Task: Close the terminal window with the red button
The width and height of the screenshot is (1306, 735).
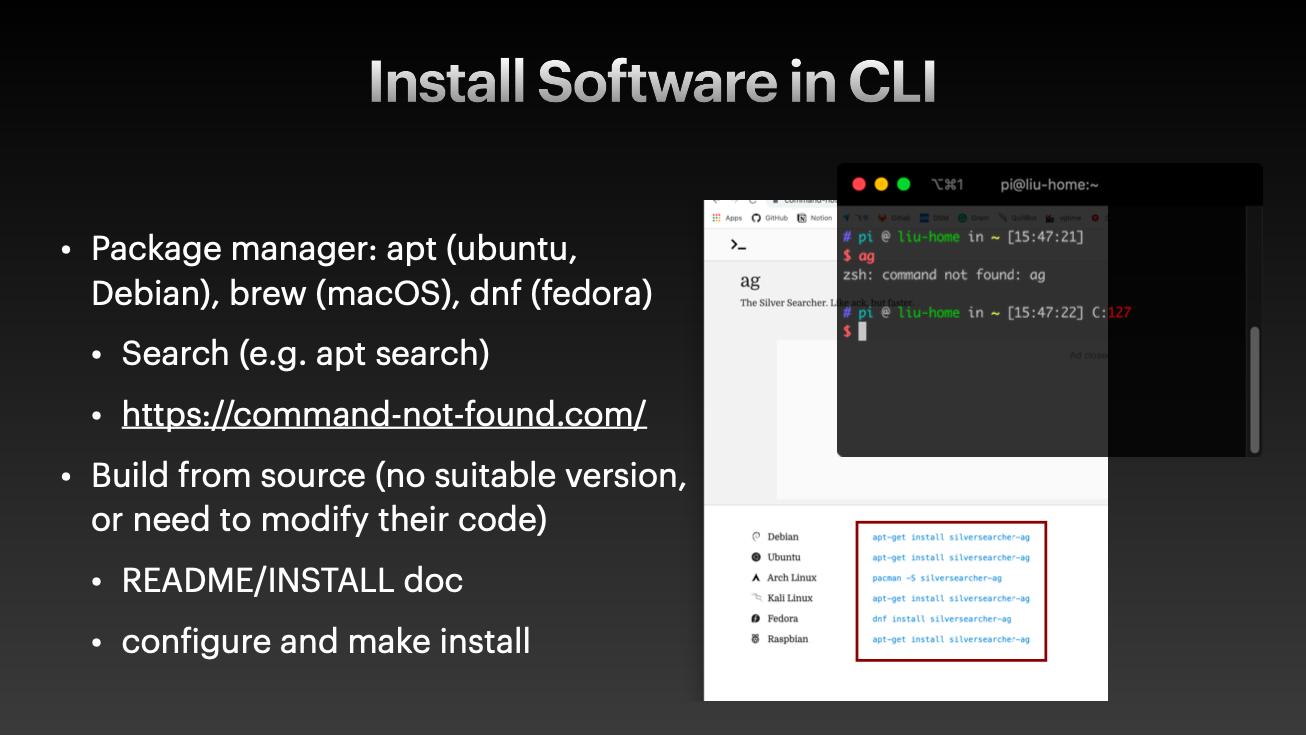Action: pos(858,184)
